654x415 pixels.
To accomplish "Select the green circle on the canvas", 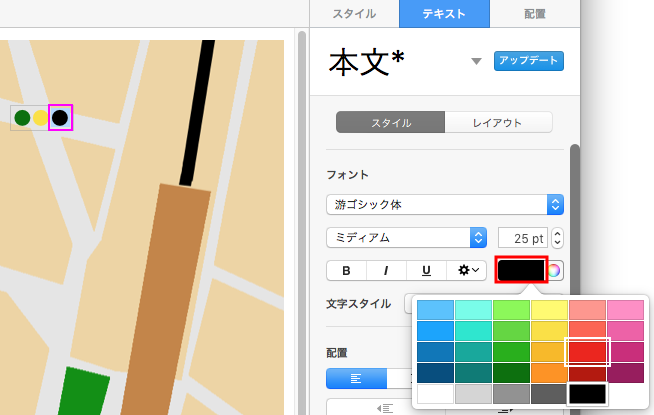I will [x=23, y=118].
